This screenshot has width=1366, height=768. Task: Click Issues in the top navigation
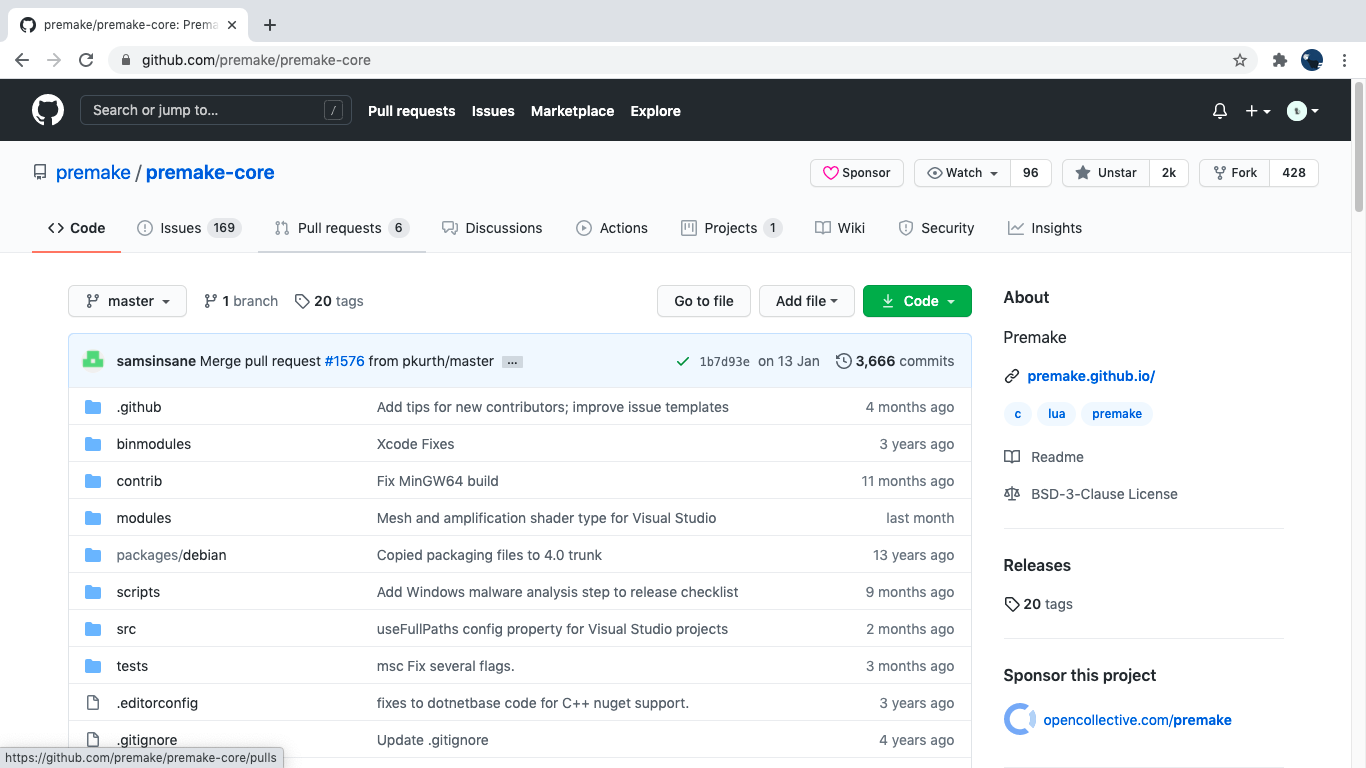pyautogui.click(x=493, y=111)
